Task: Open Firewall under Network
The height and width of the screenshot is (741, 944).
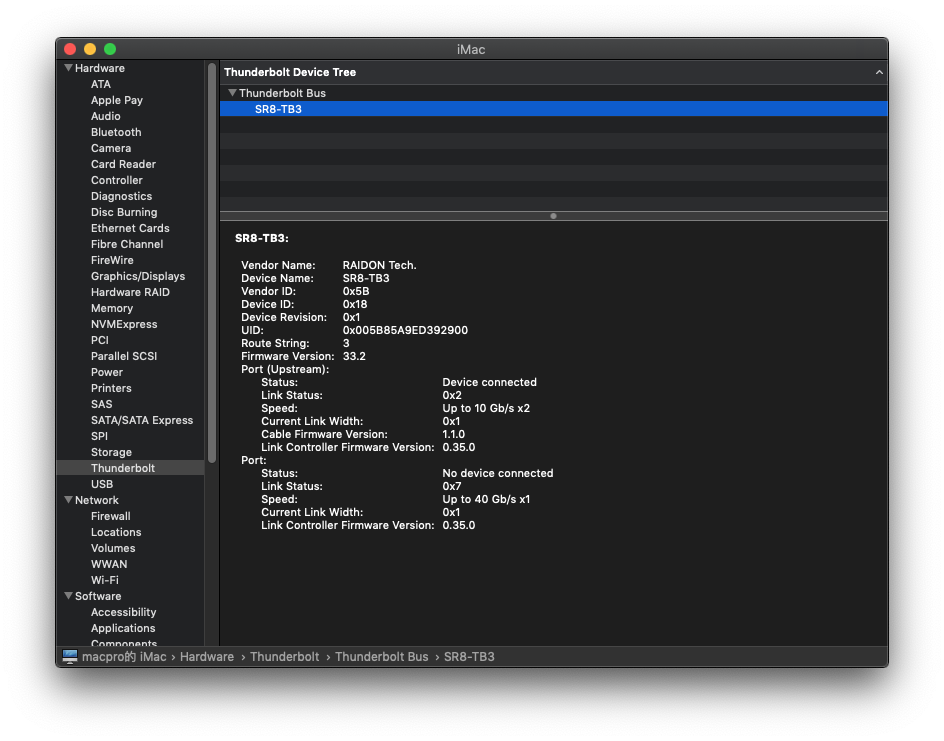Action: point(111,516)
